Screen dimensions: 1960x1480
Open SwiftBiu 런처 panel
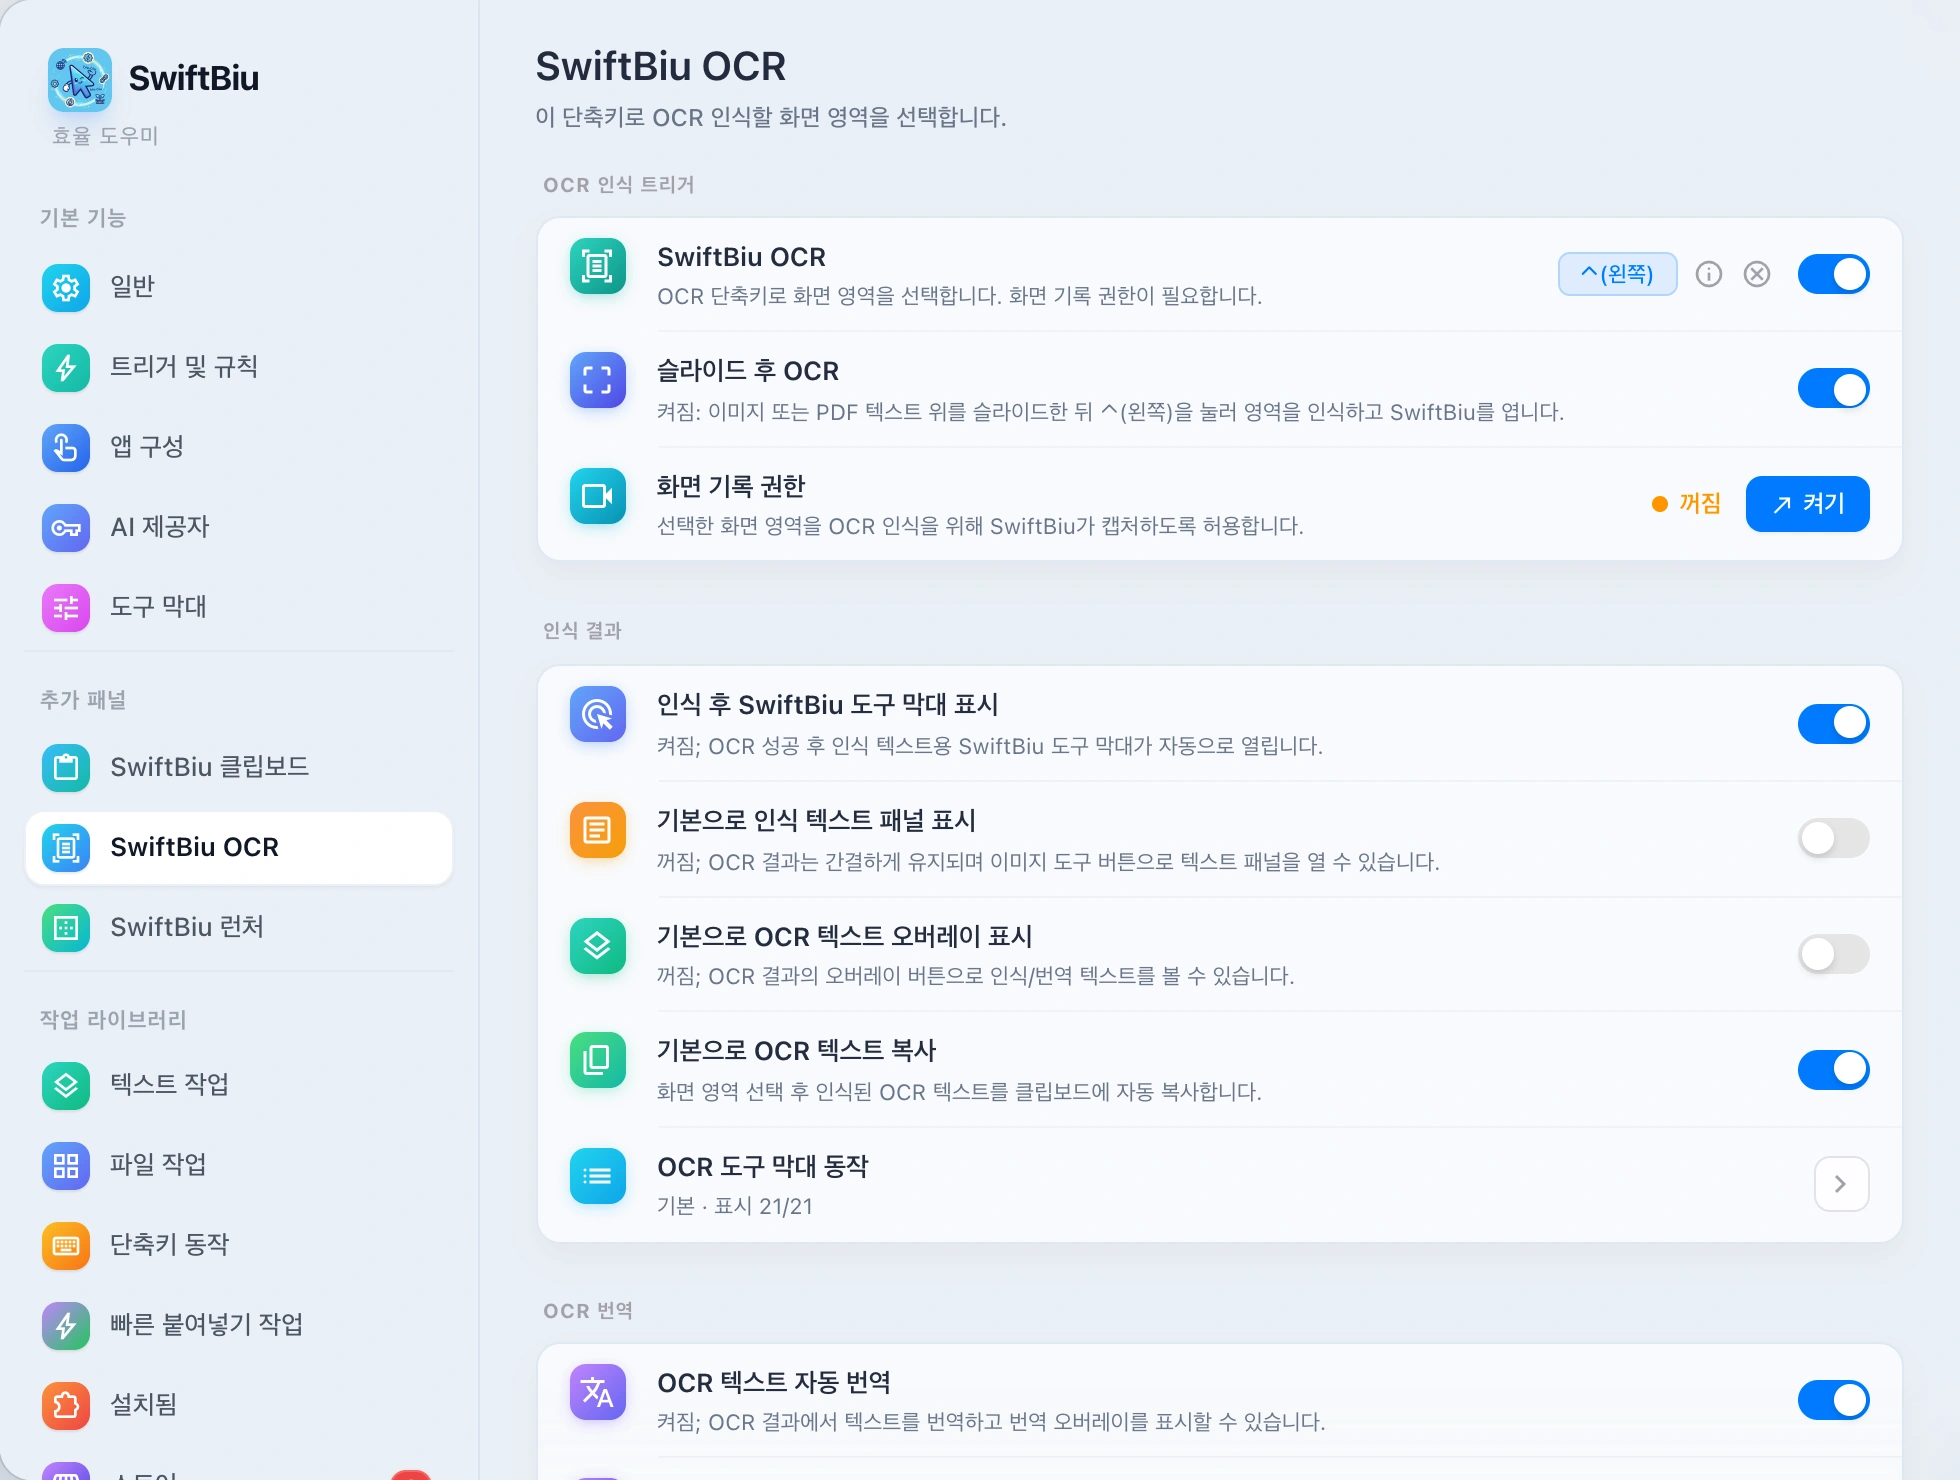(239, 928)
